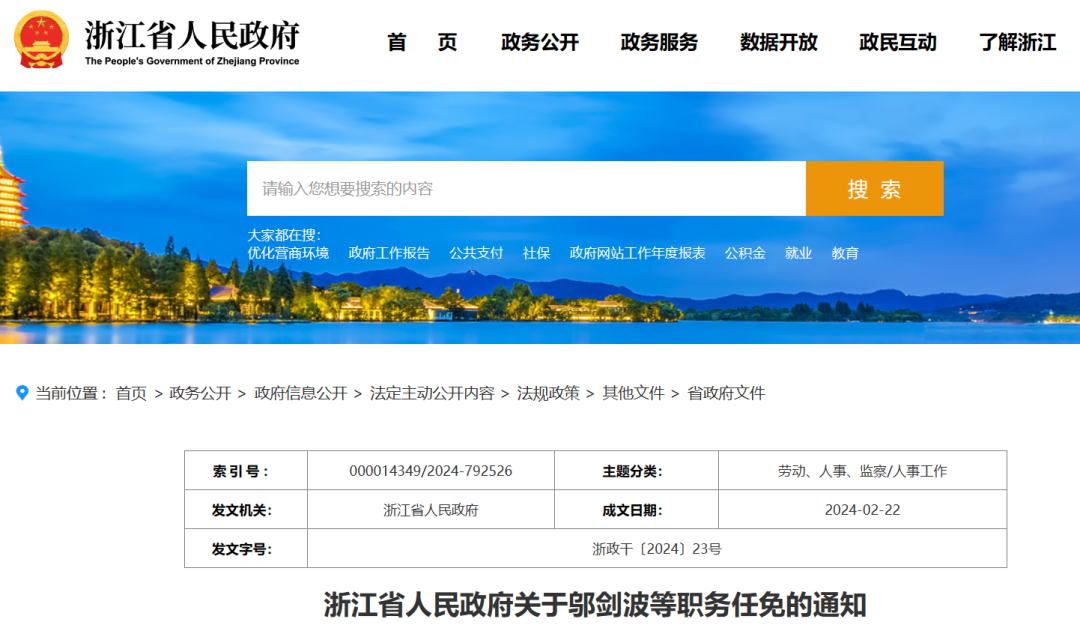Screen dimensions: 1080x640
Task: Click the 优化营商环境 trending search link
Action: coord(288,254)
